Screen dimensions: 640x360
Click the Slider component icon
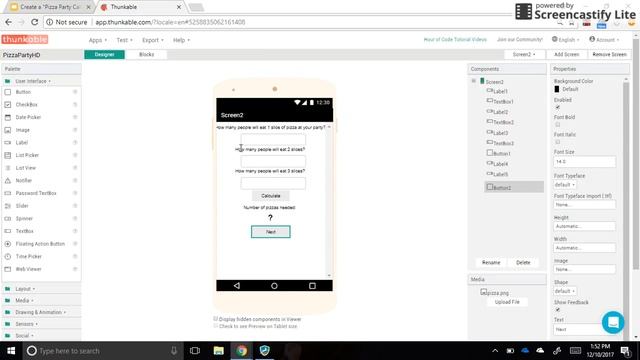8,206
